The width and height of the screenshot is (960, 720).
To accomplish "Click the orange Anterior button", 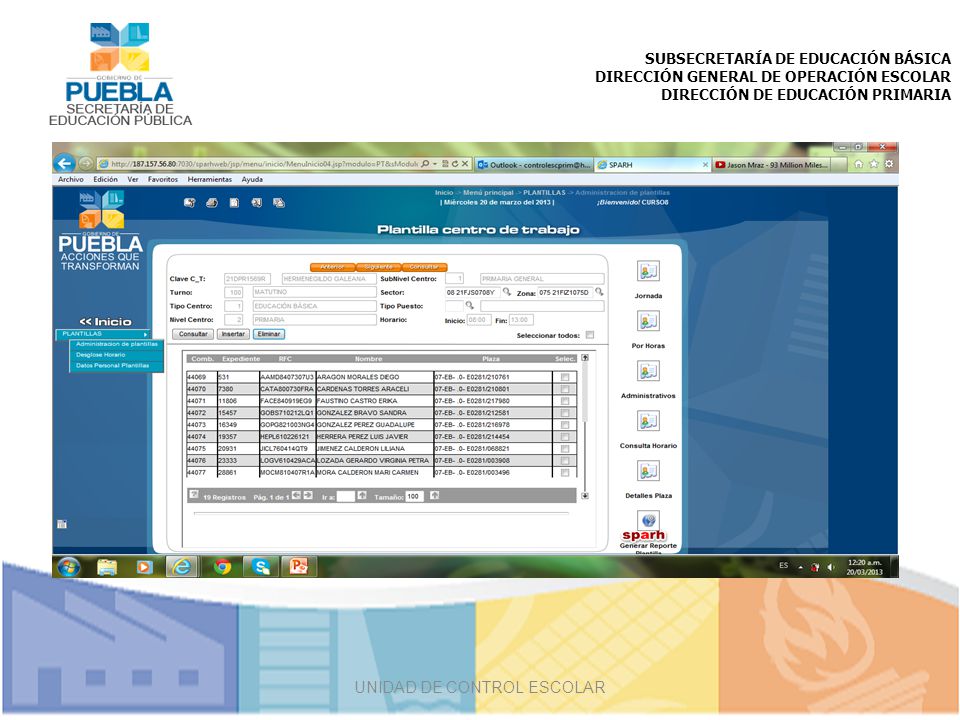I will click(332, 267).
